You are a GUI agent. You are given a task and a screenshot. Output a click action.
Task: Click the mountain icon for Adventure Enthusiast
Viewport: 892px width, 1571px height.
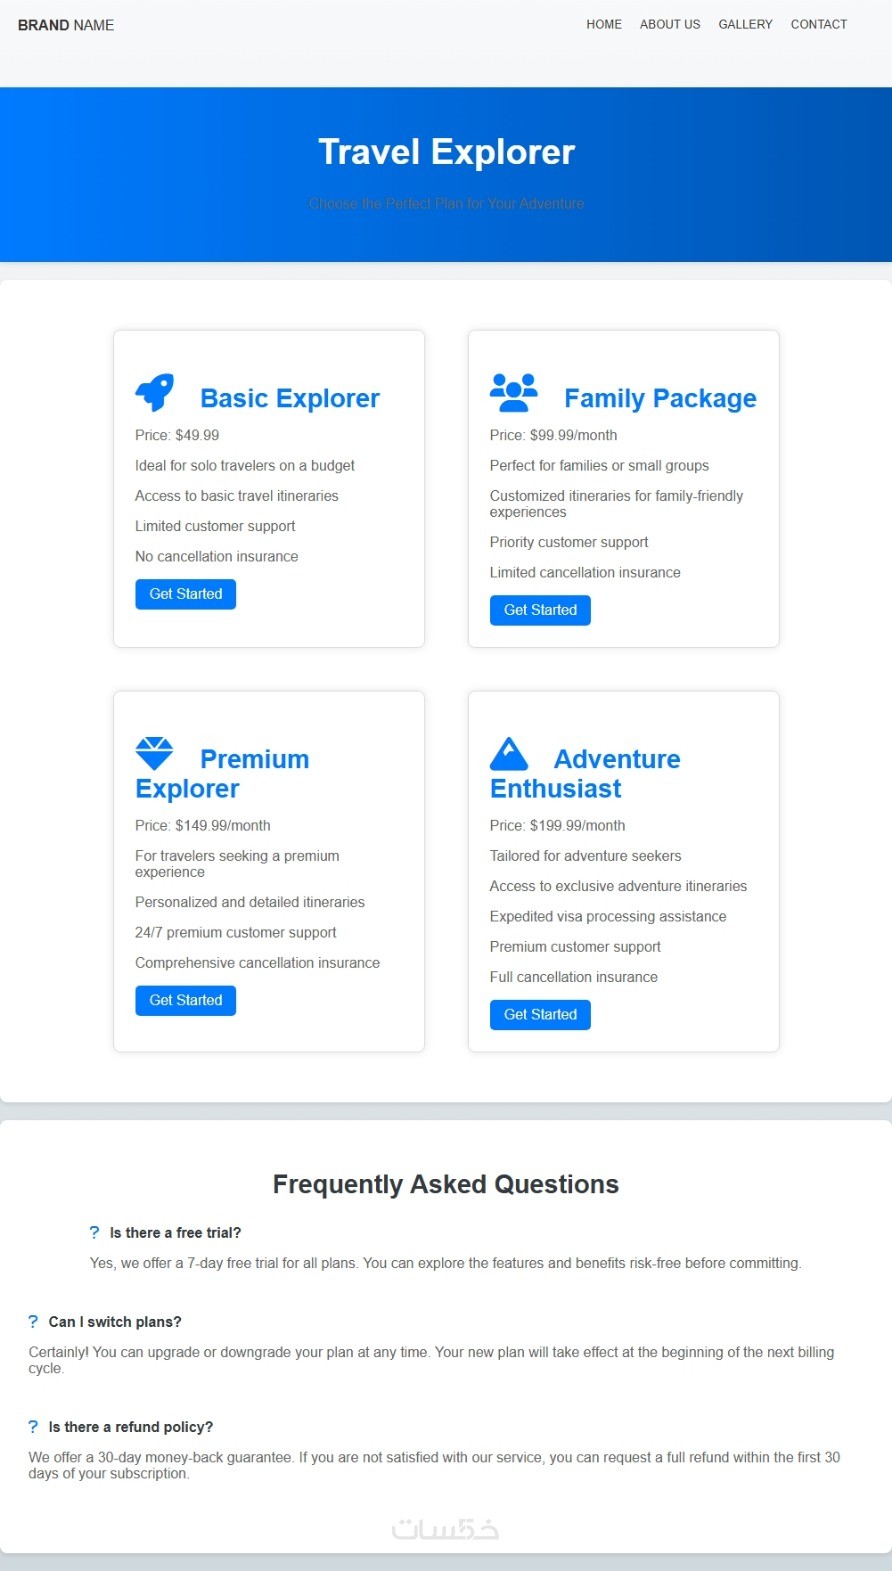tap(509, 753)
